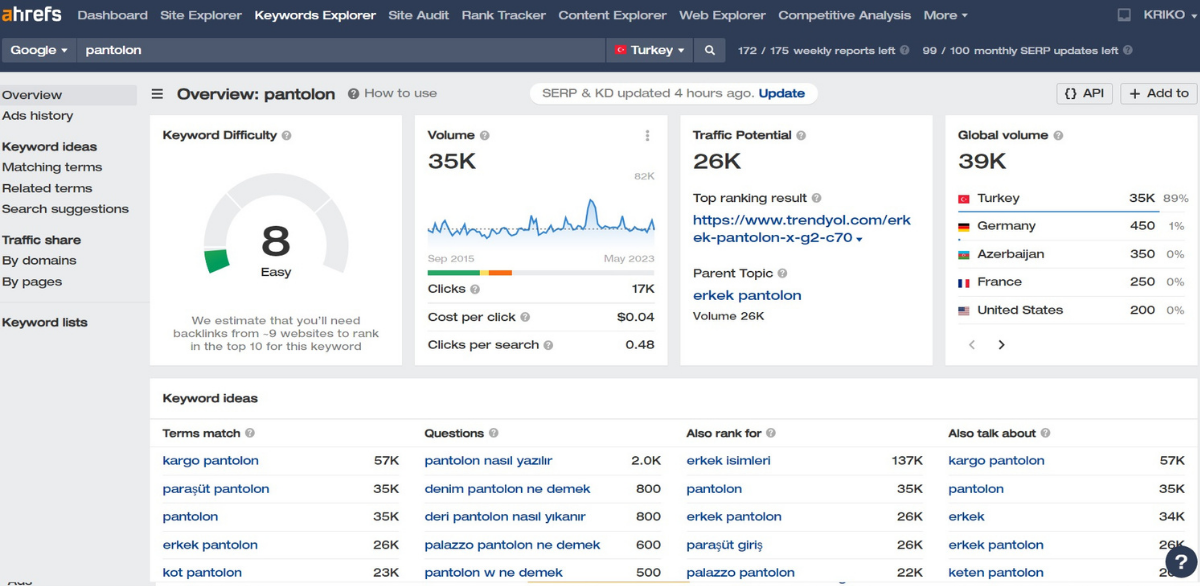Screen dimensions: 1200x586
Task: Click the Clicks per search info icon
Action: (549, 345)
